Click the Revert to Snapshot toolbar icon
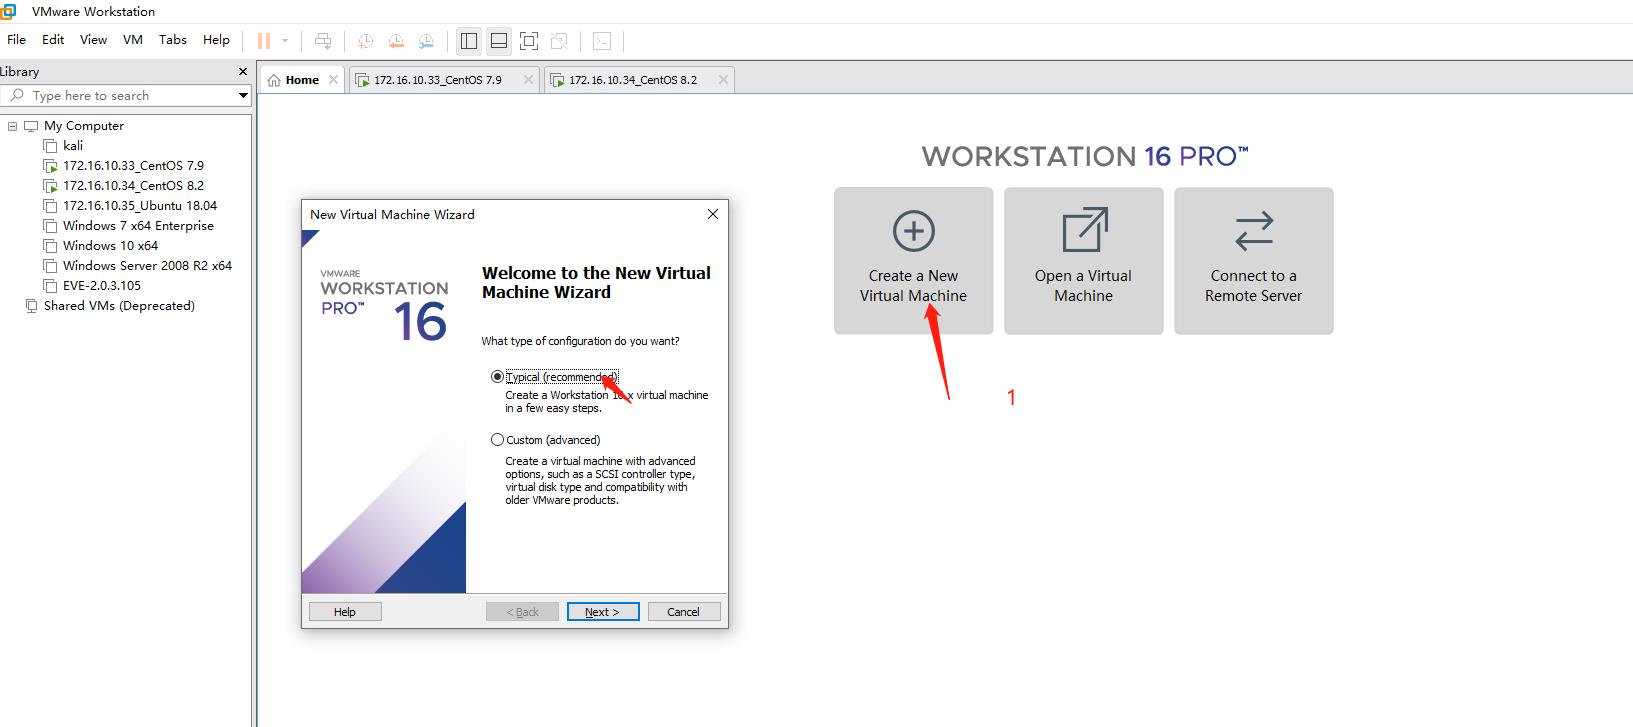This screenshot has height=727, width=1633. click(396, 41)
